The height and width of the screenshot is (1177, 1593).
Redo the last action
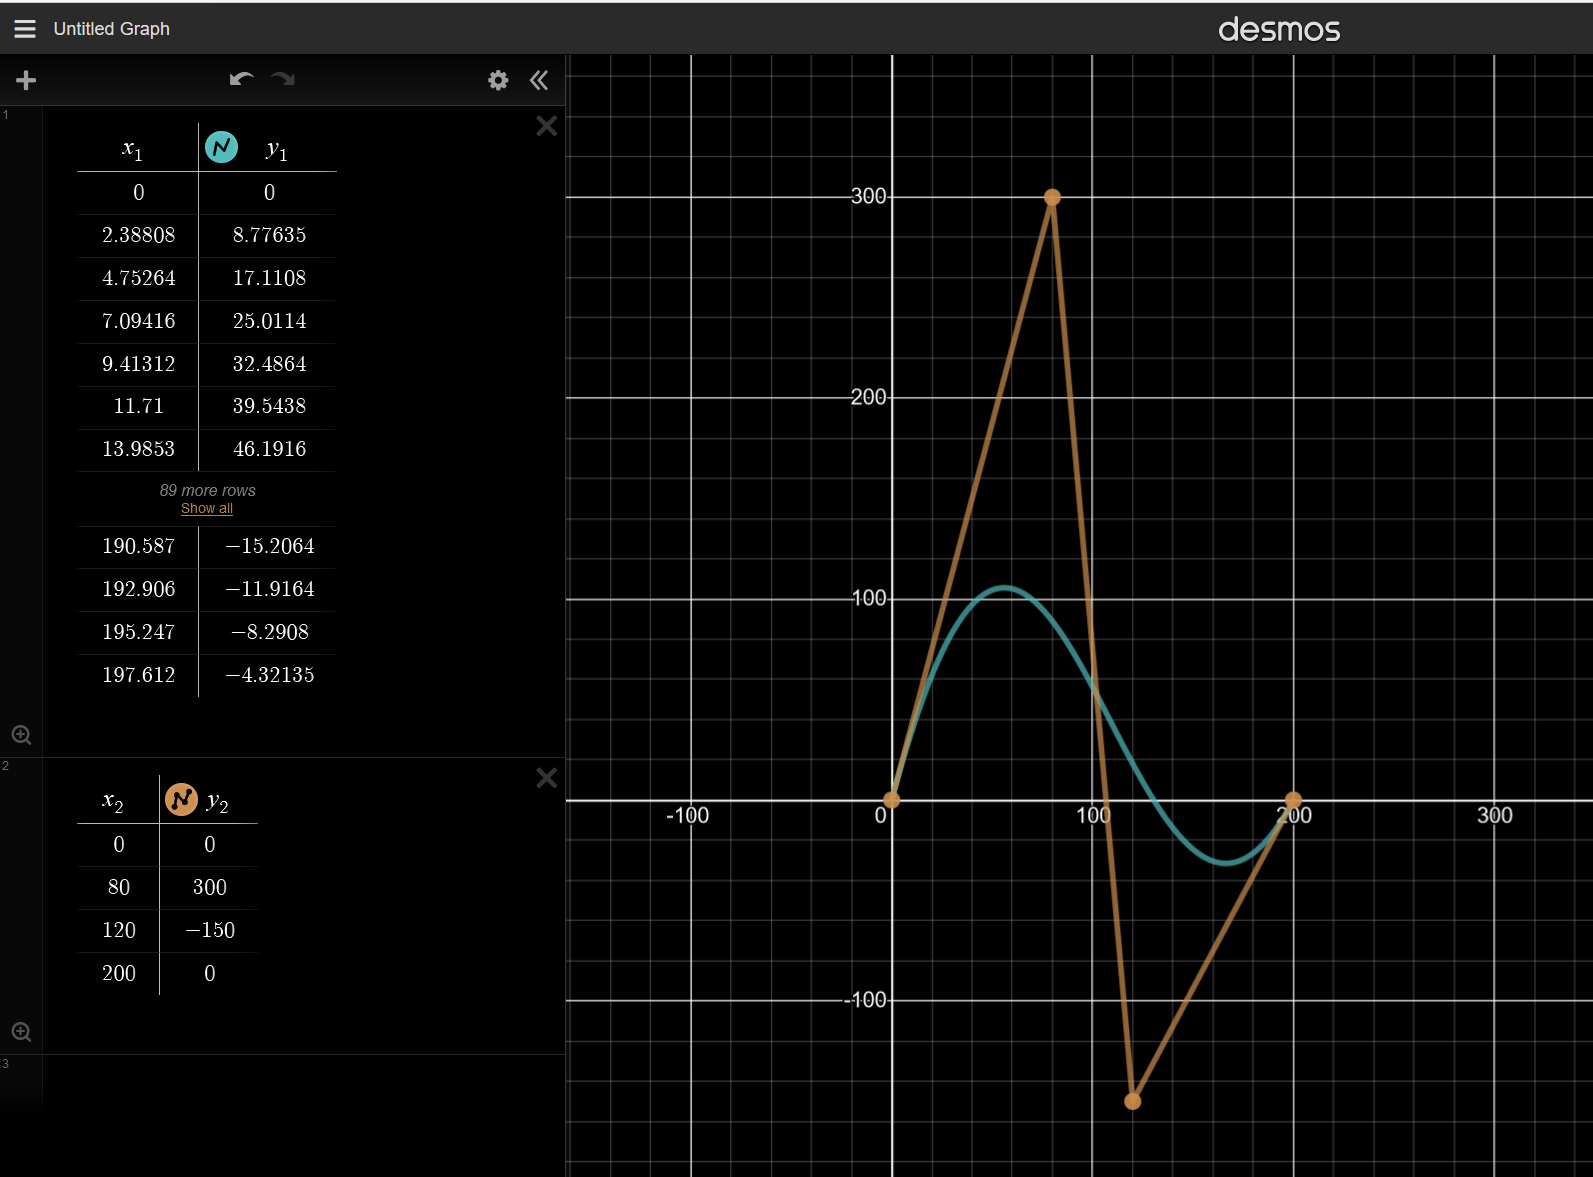pyautogui.click(x=283, y=79)
